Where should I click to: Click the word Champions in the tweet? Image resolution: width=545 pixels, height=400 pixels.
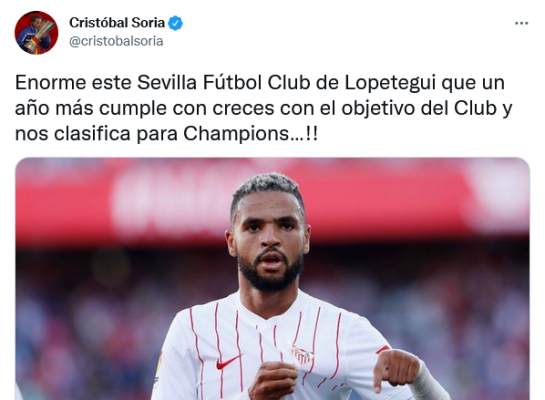pyautogui.click(x=236, y=133)
